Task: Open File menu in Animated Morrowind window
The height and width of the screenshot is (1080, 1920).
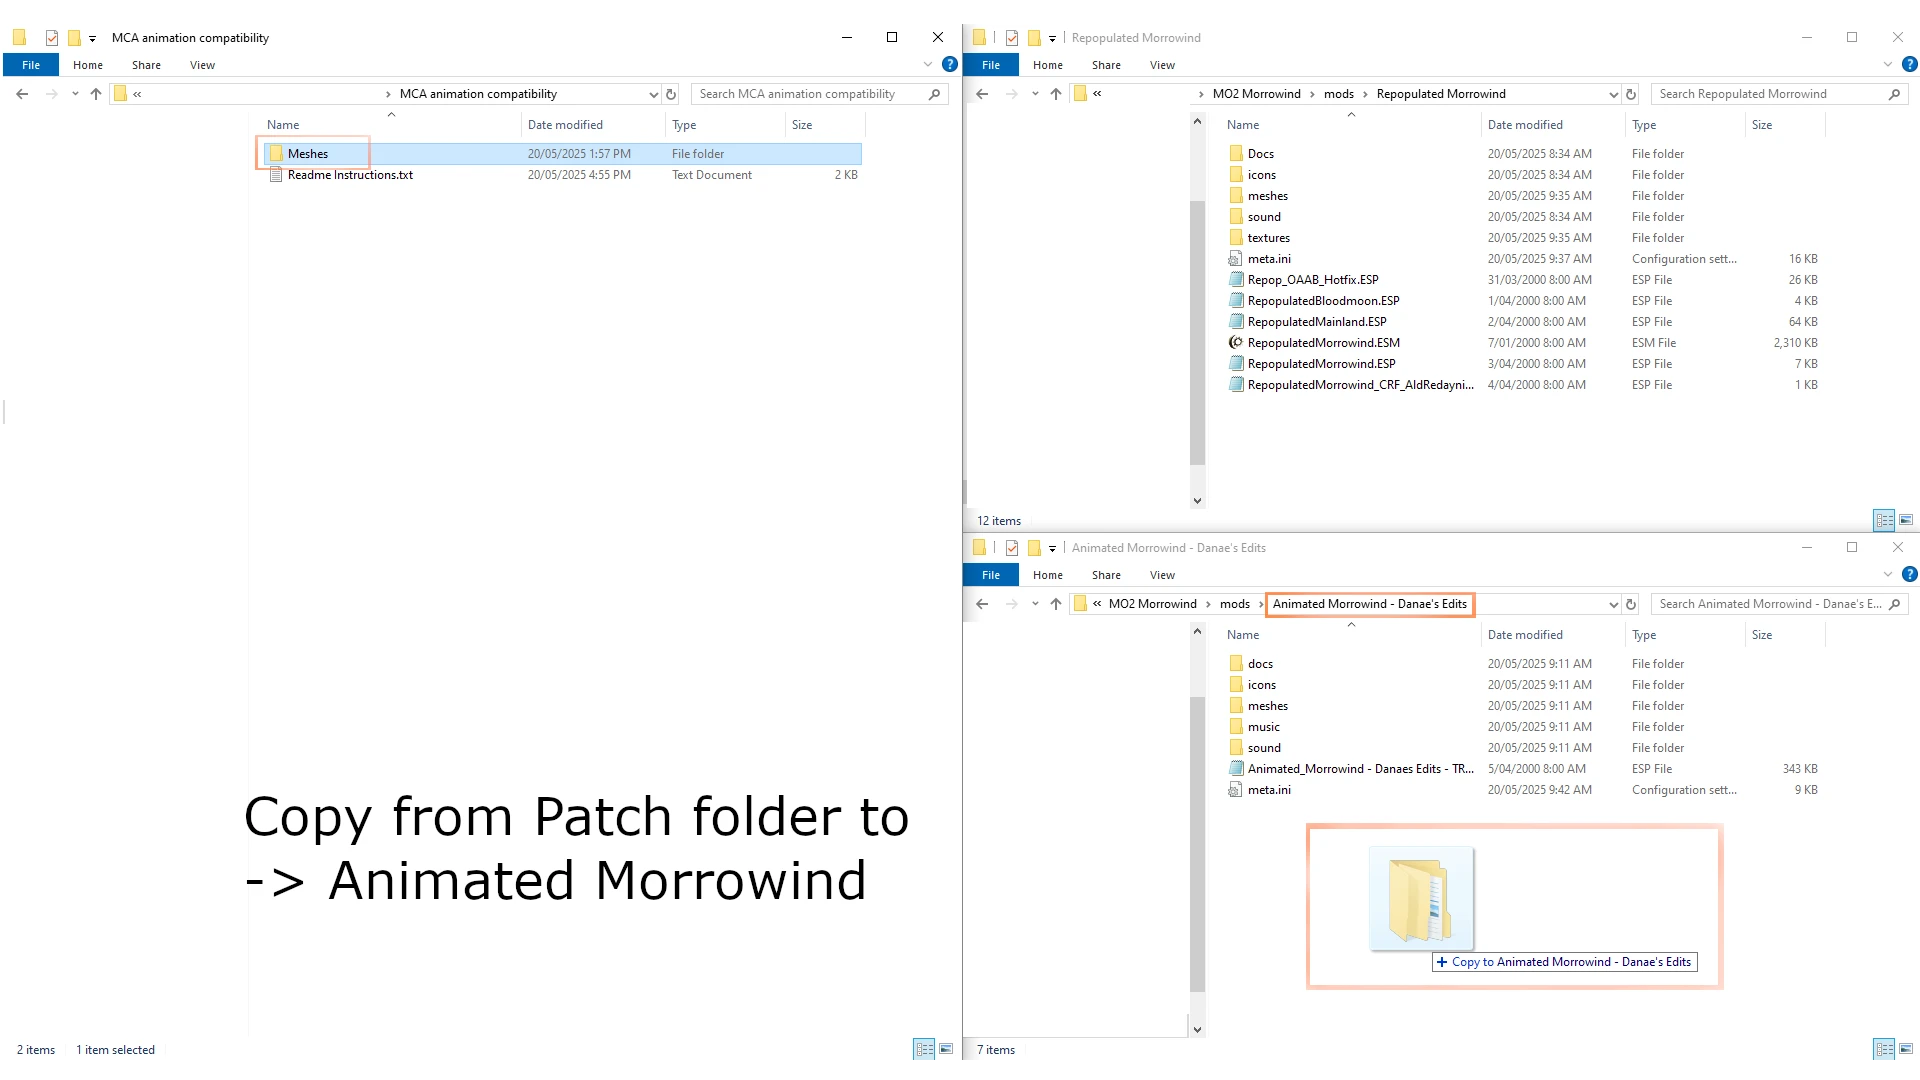Action: pyautogui.click(x=991, y=575)
